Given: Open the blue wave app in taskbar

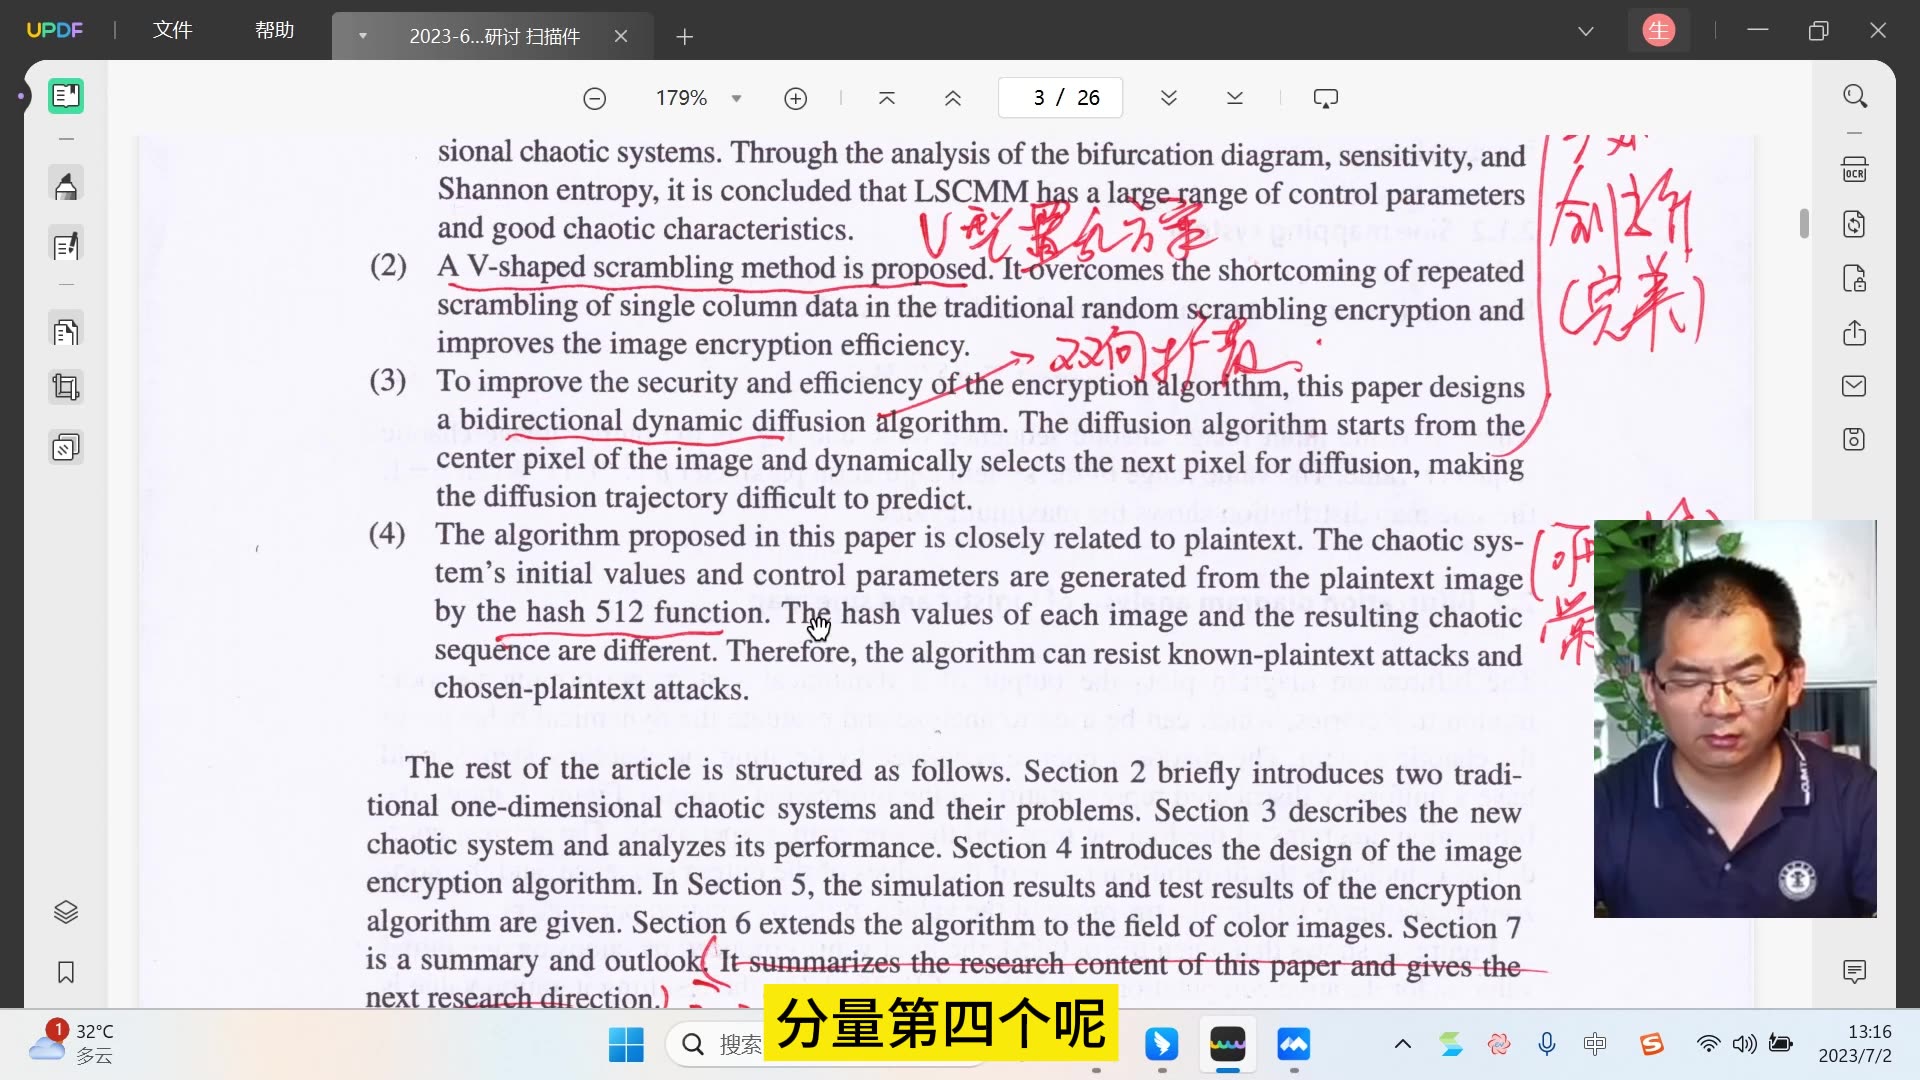Looking at the screenshot, I should coord(1294,1045).
